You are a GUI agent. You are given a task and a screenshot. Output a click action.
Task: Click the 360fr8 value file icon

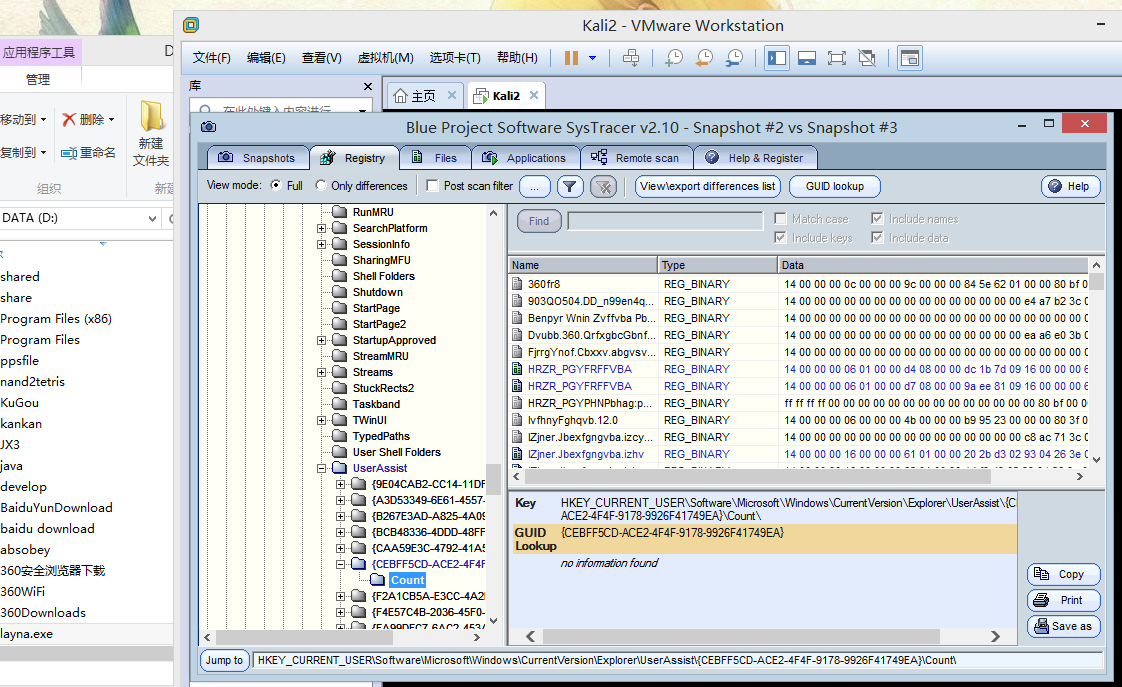[517, 284]
